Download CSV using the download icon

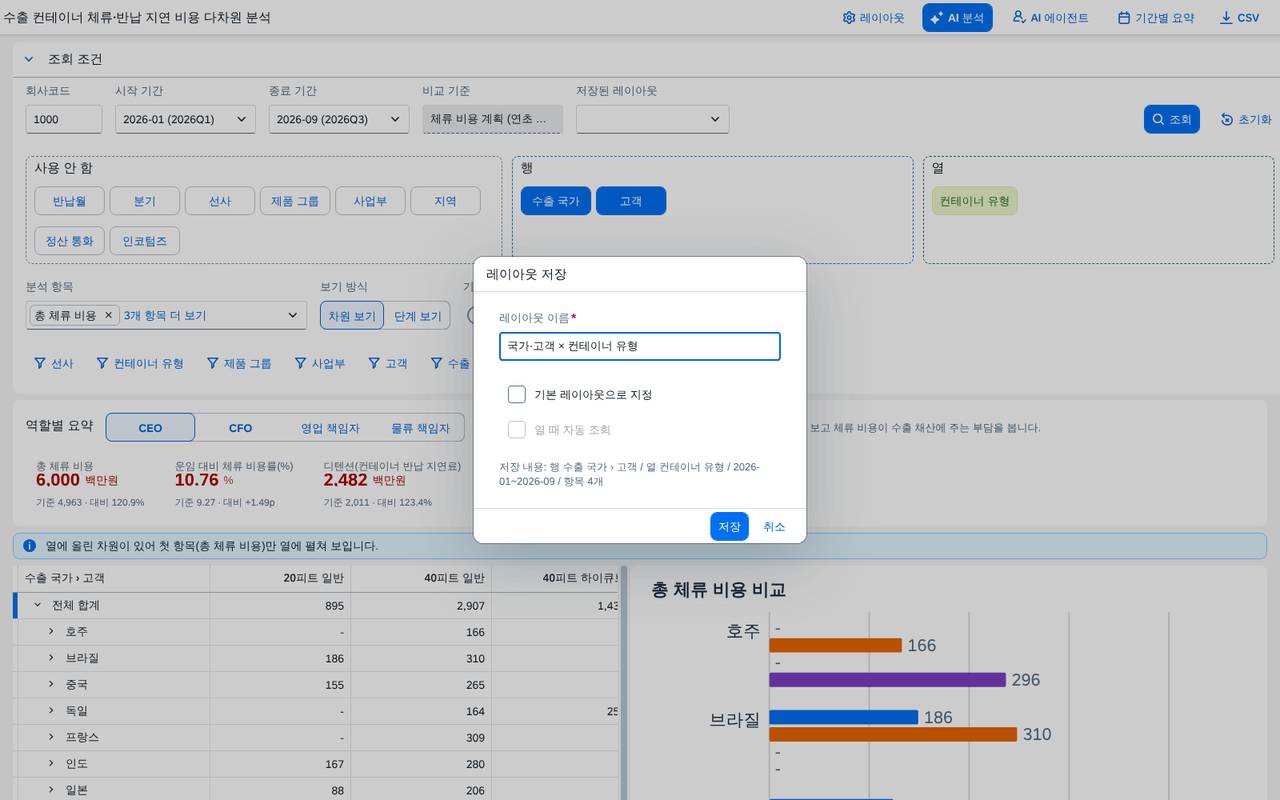(1226, 18)
